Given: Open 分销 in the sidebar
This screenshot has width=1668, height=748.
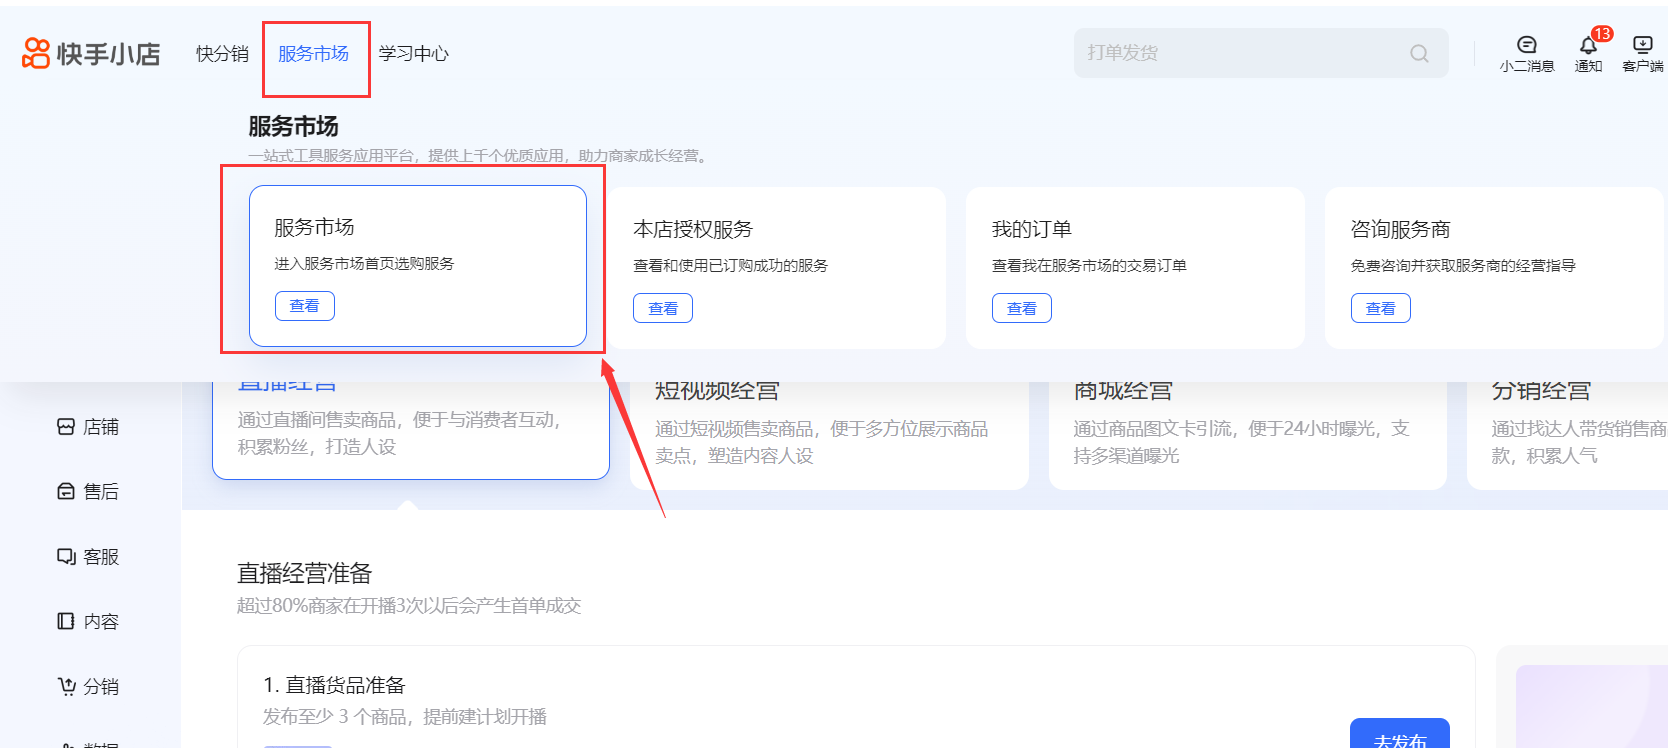Looking at the screenshot, I should point(88,687).
